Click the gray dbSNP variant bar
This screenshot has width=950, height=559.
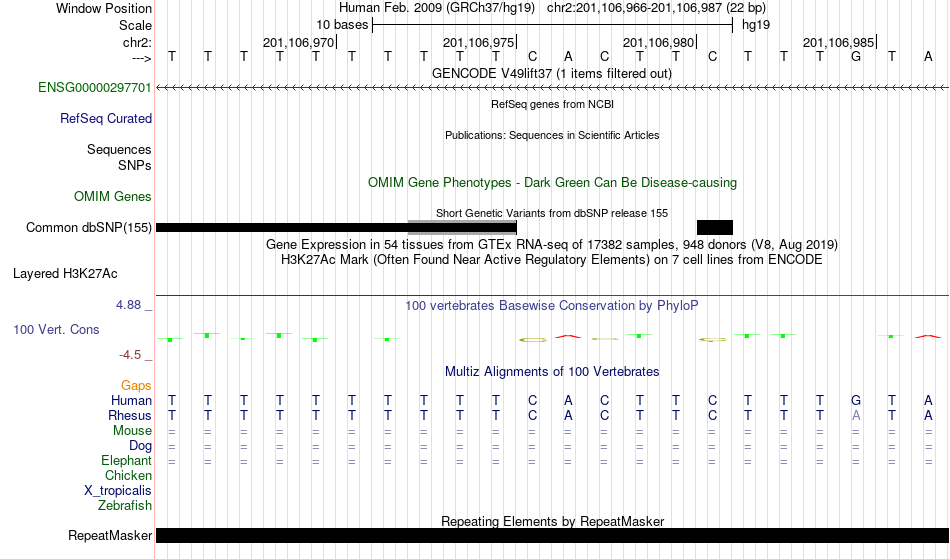pos(462,228)
